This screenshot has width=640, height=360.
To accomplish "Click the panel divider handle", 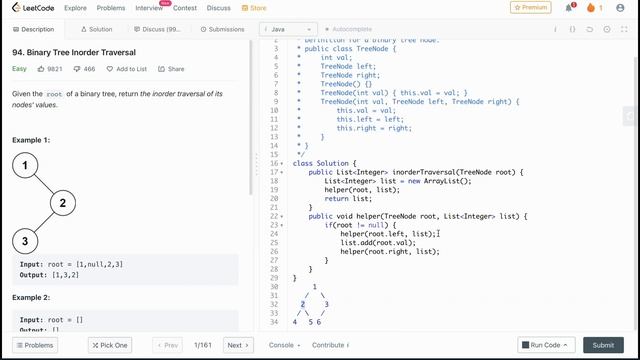I will click(256, 164).
